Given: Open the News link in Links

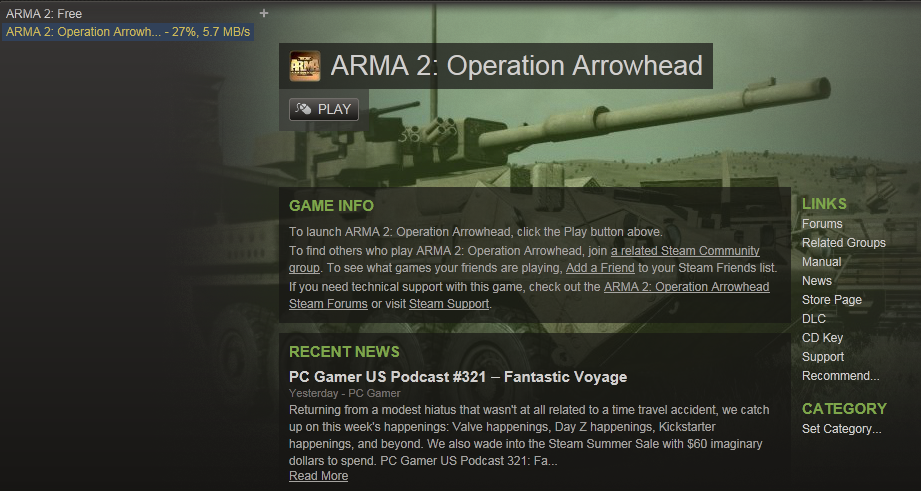Looking at the screenshot, I should (x=816, y=281).
